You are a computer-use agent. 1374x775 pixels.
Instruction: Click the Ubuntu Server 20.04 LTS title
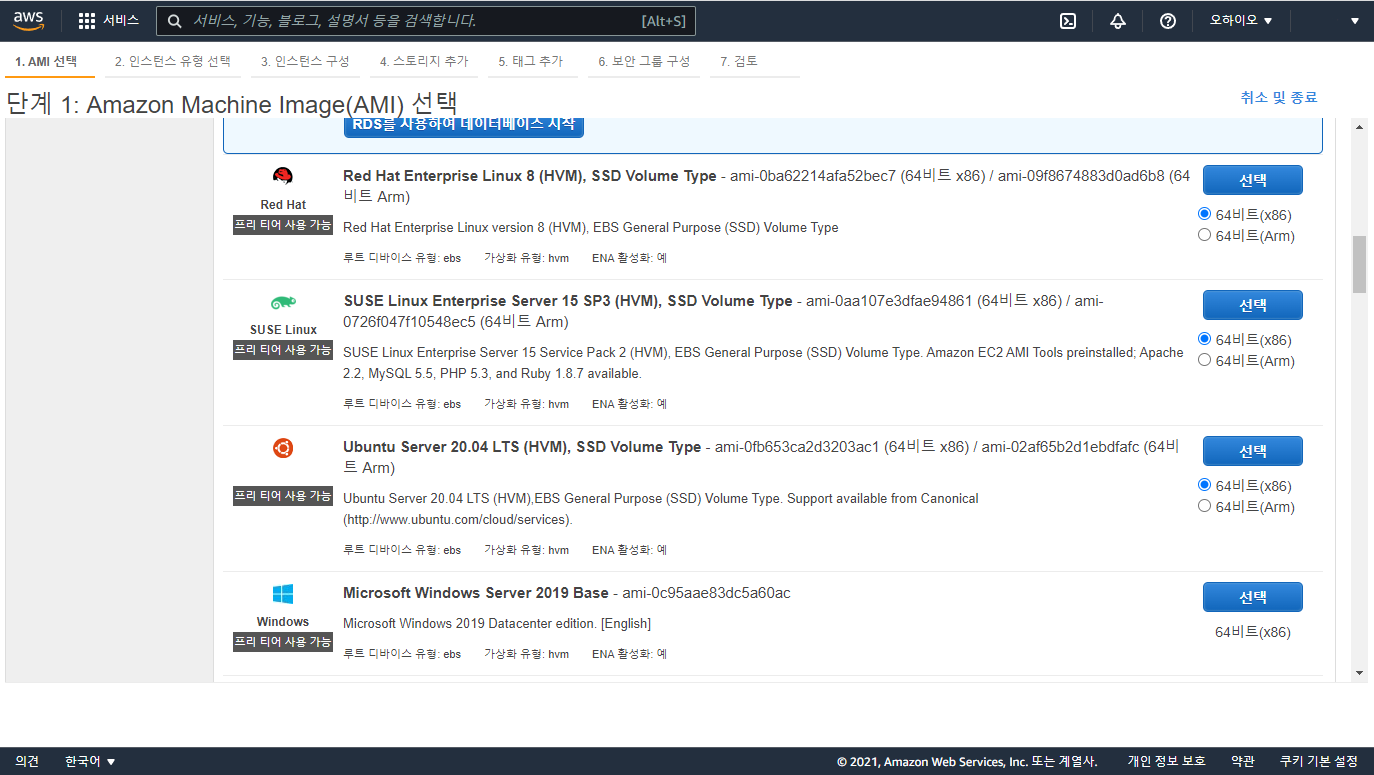coord(522,447)
